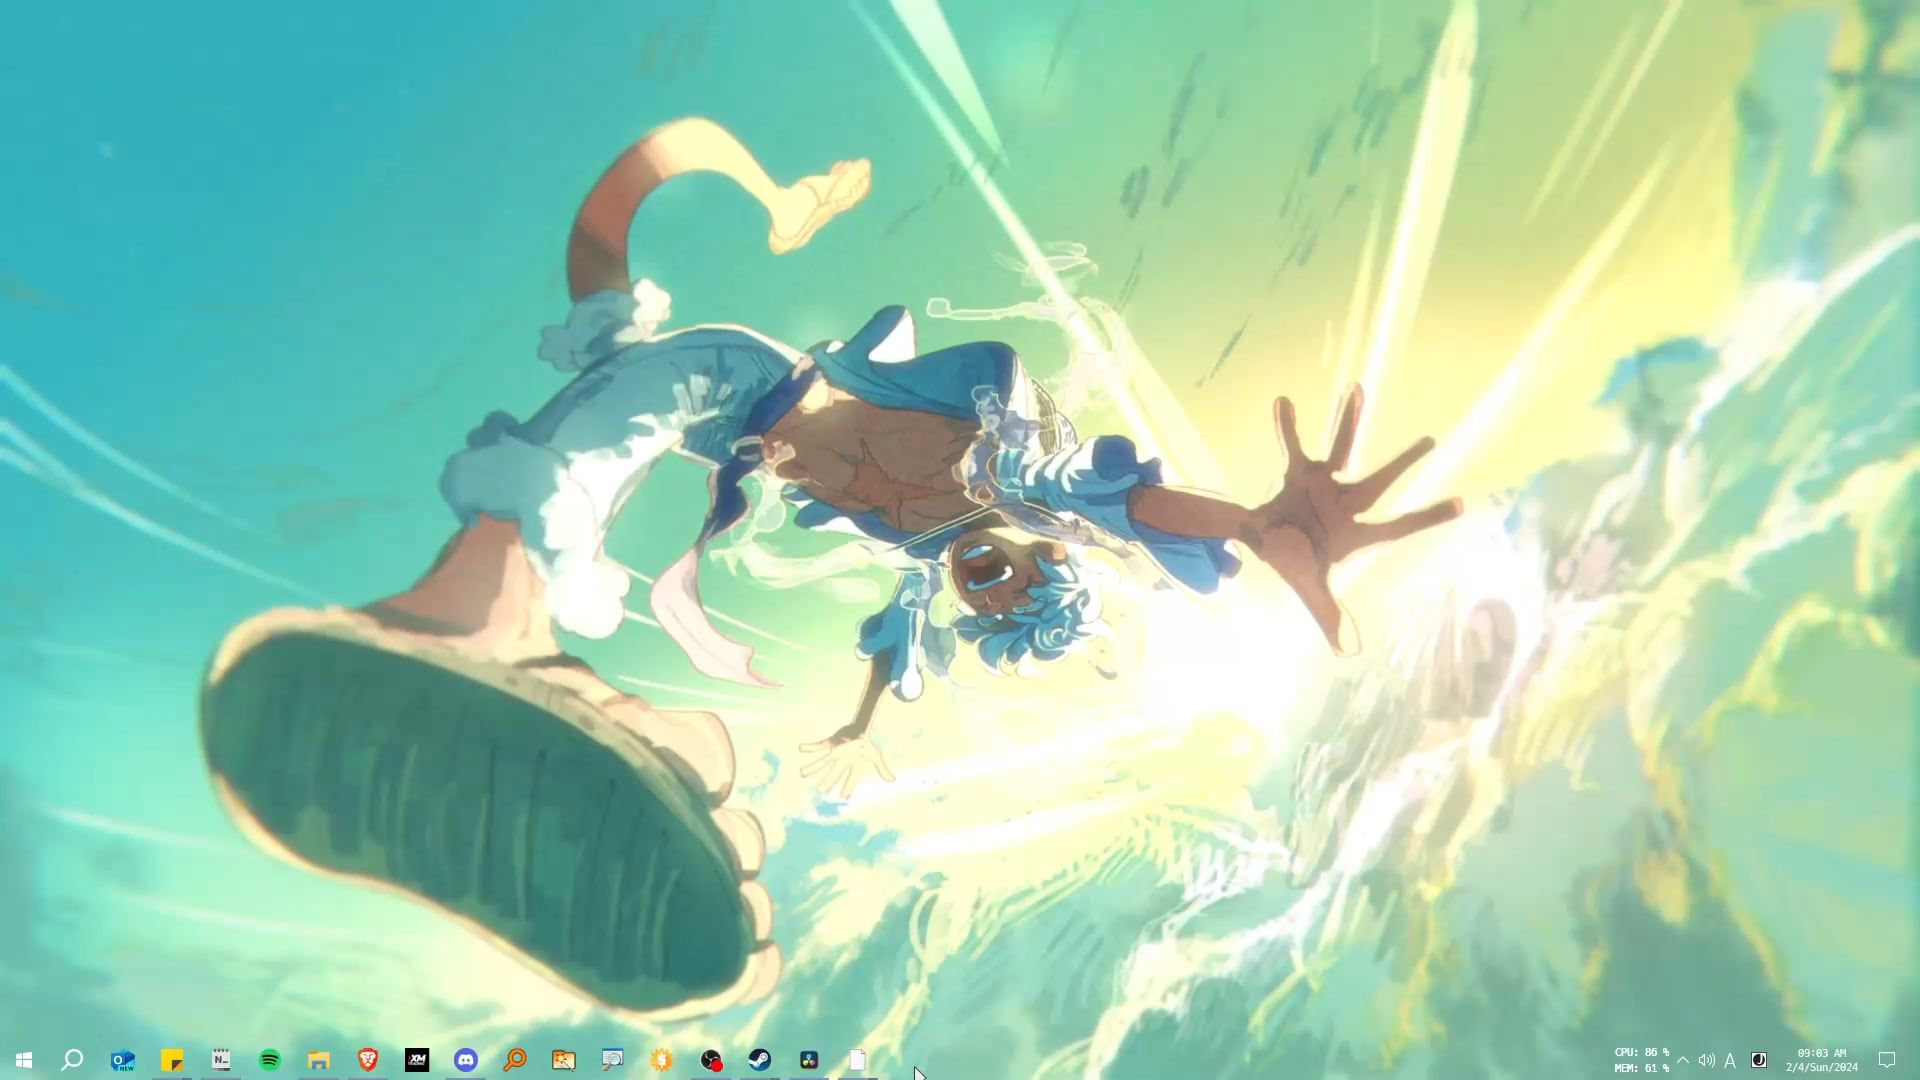Open the image viewer picture icon
Screen dimensions: 1920x1080
coord(564,1060)
